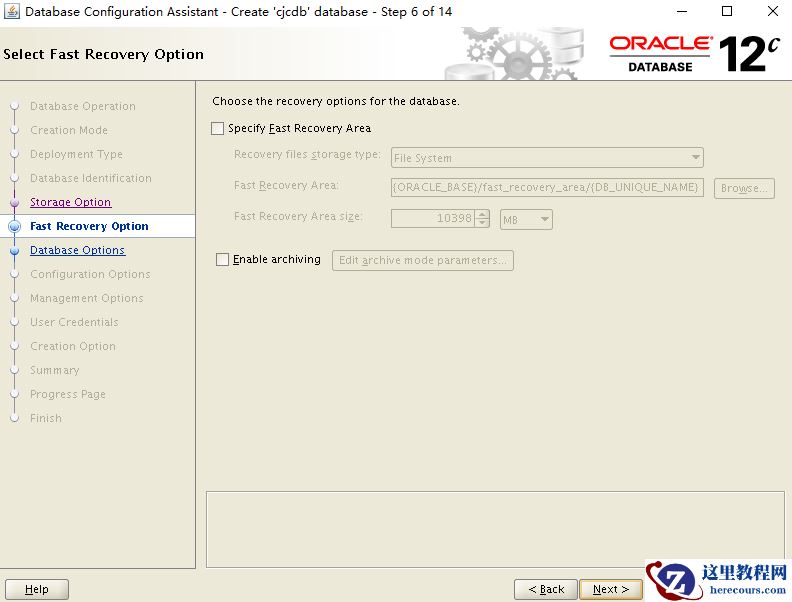Click Summary step
792x602 pixels.
click(x=55, y=370)
